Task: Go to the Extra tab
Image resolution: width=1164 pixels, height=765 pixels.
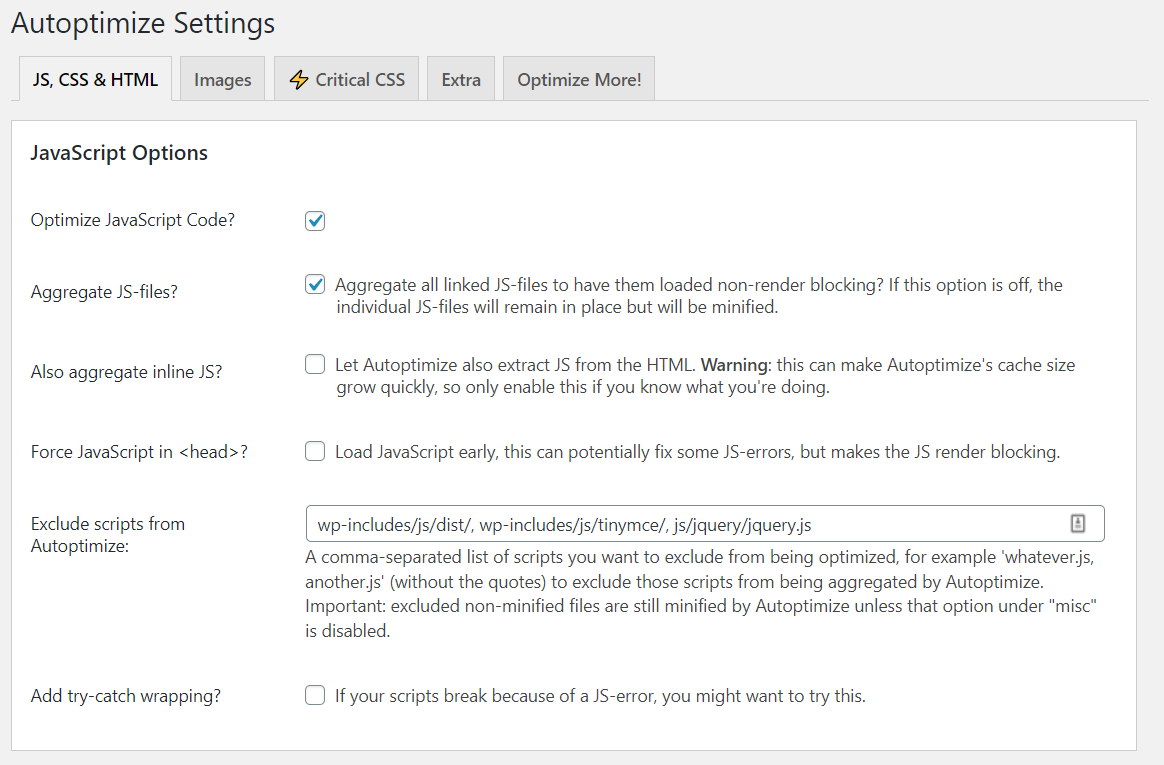Action: click(461, 80)
